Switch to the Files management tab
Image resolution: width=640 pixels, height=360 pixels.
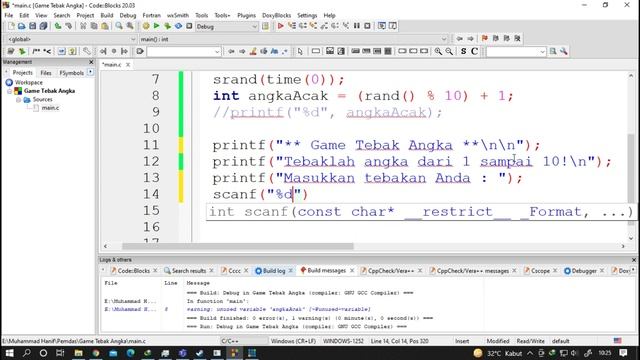[46, 73]
